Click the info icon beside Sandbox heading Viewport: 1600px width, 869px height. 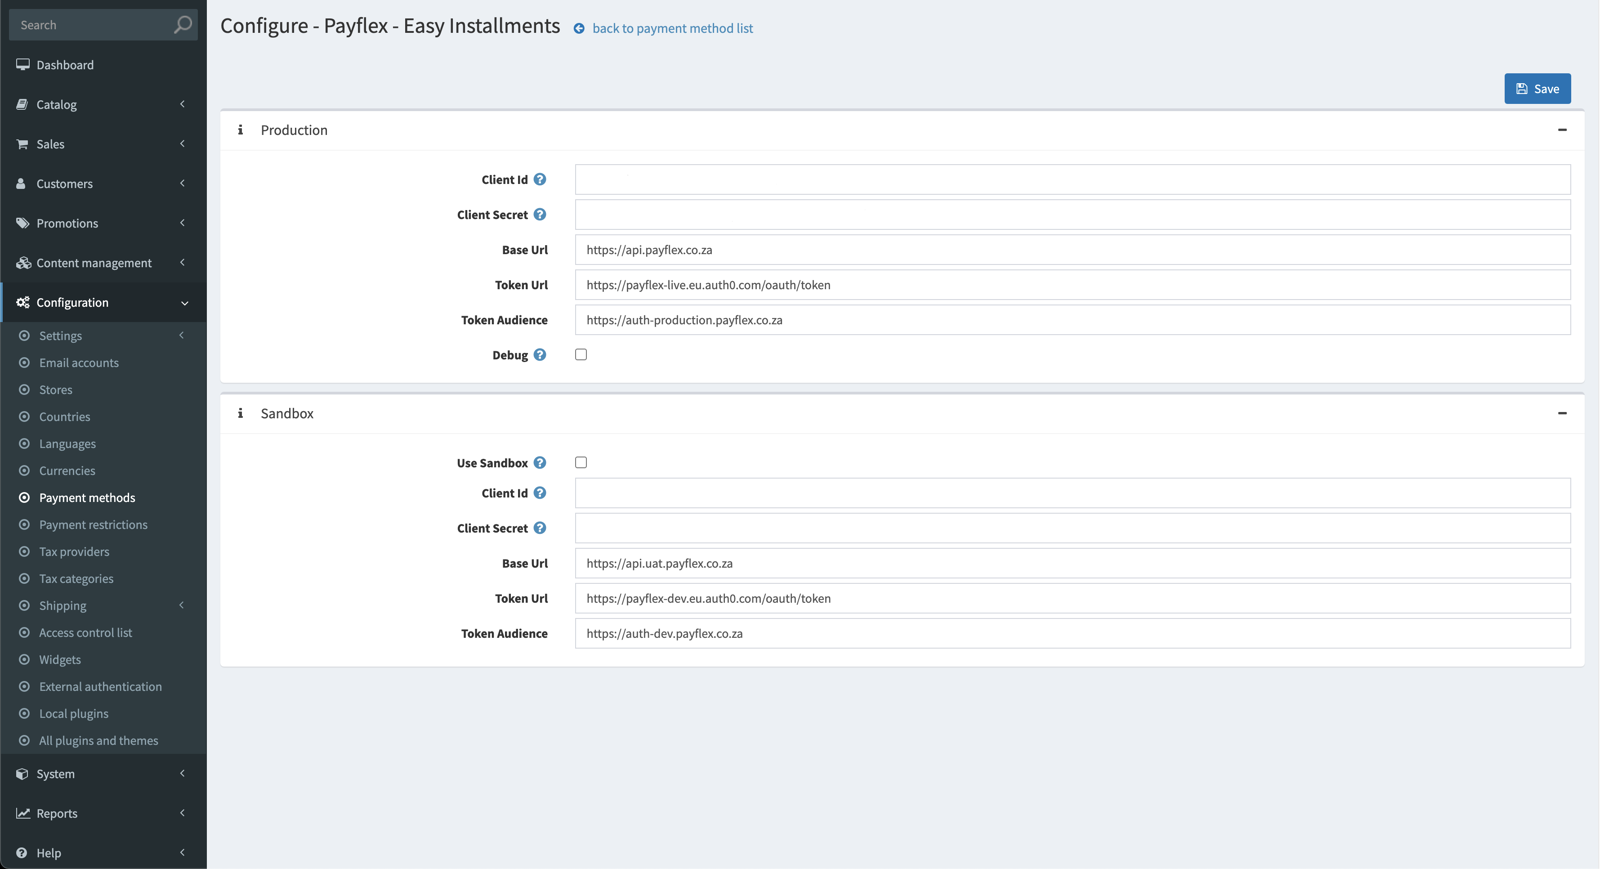[x=240, y=413]
